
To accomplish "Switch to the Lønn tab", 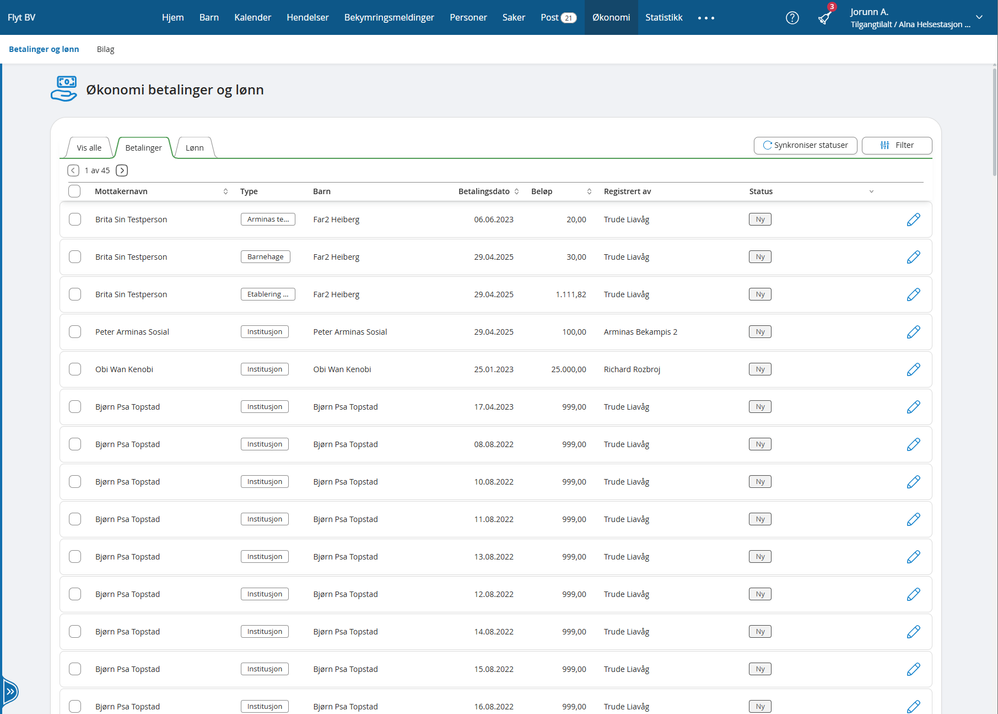I will pyautogui.click(x=195, y=148).
